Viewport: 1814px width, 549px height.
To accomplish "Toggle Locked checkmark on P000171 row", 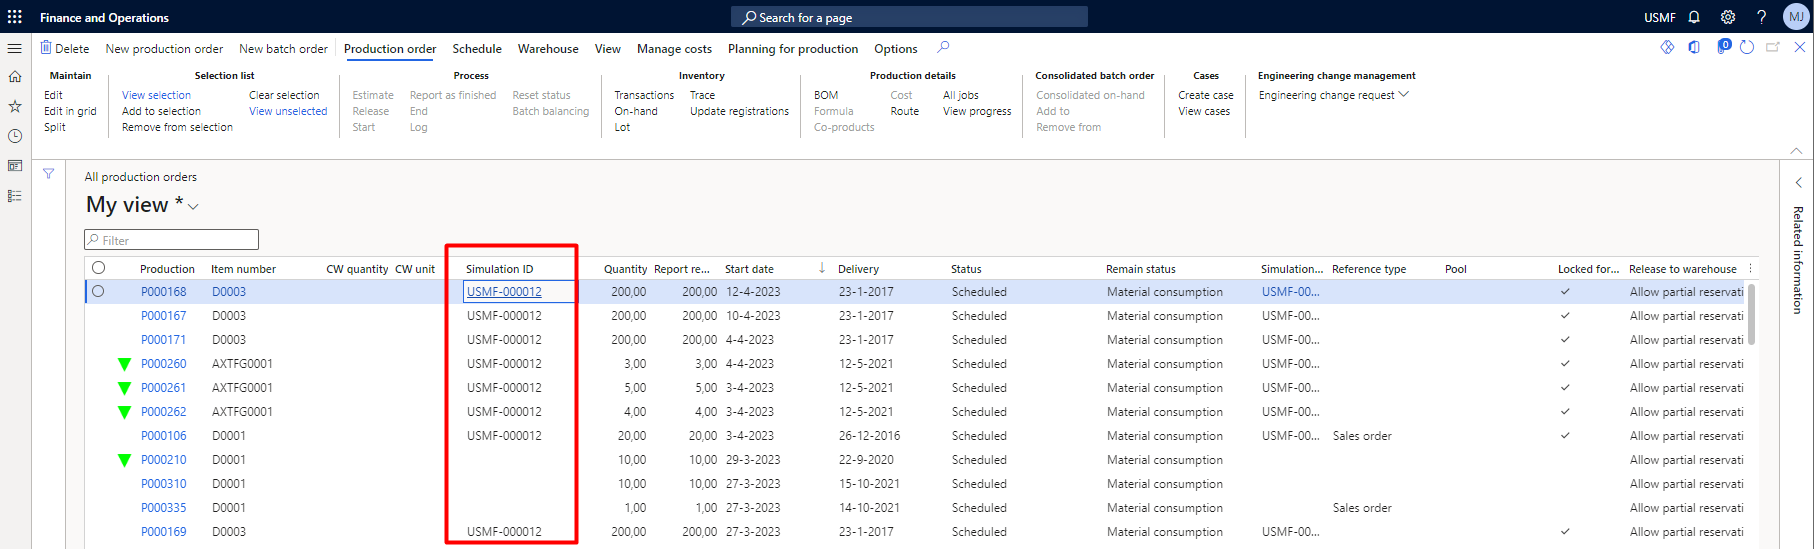I will pyautogui.click(x=1565, y=340).
